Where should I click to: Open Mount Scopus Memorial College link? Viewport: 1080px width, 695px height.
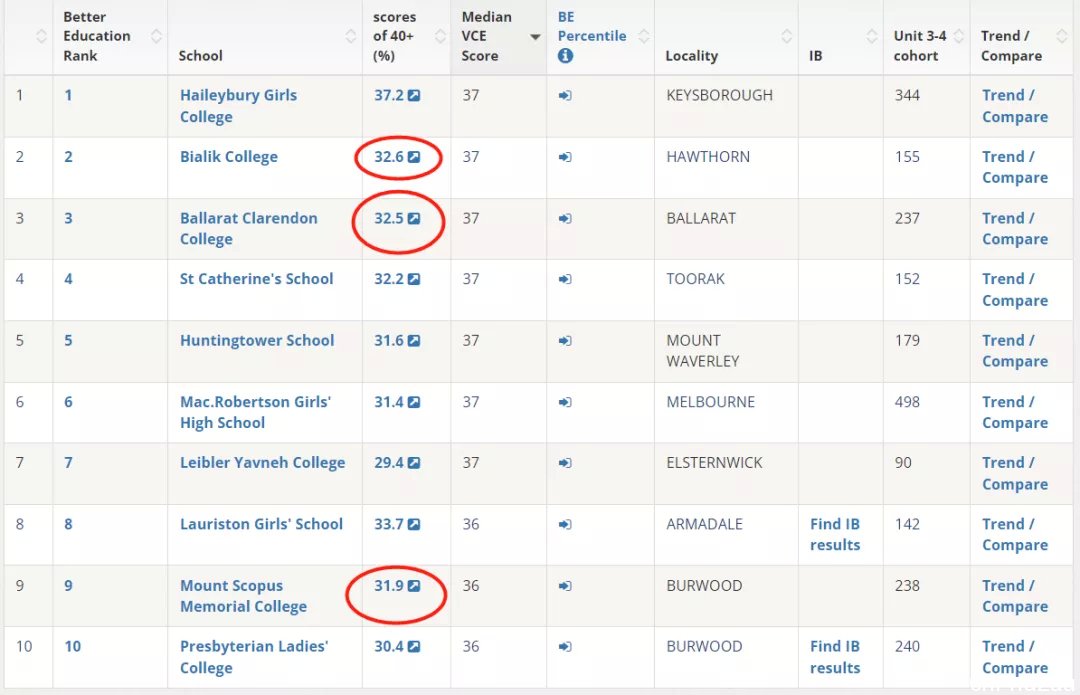coord(243,596)
